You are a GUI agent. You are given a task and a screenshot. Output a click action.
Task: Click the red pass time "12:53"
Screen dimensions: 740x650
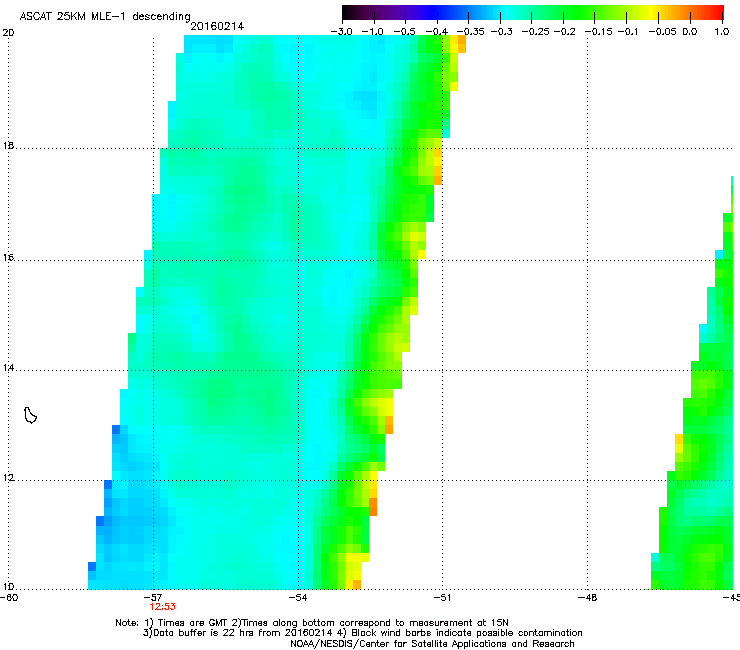tap(162, 607)
